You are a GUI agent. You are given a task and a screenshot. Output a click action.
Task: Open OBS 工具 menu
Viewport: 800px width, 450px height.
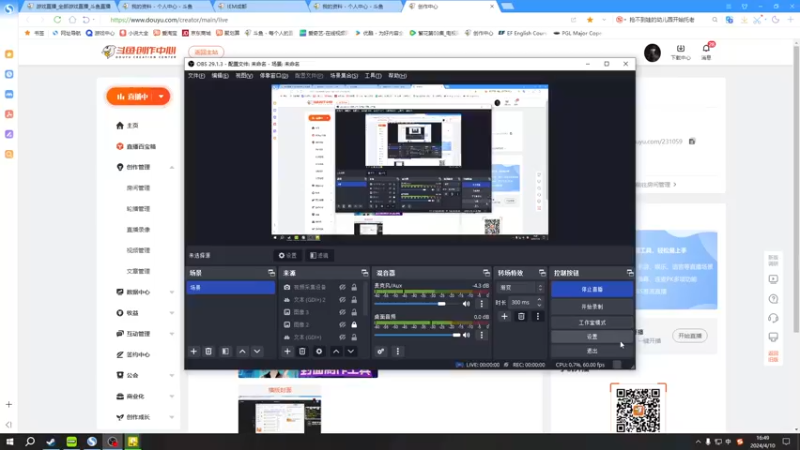(372, 76)
